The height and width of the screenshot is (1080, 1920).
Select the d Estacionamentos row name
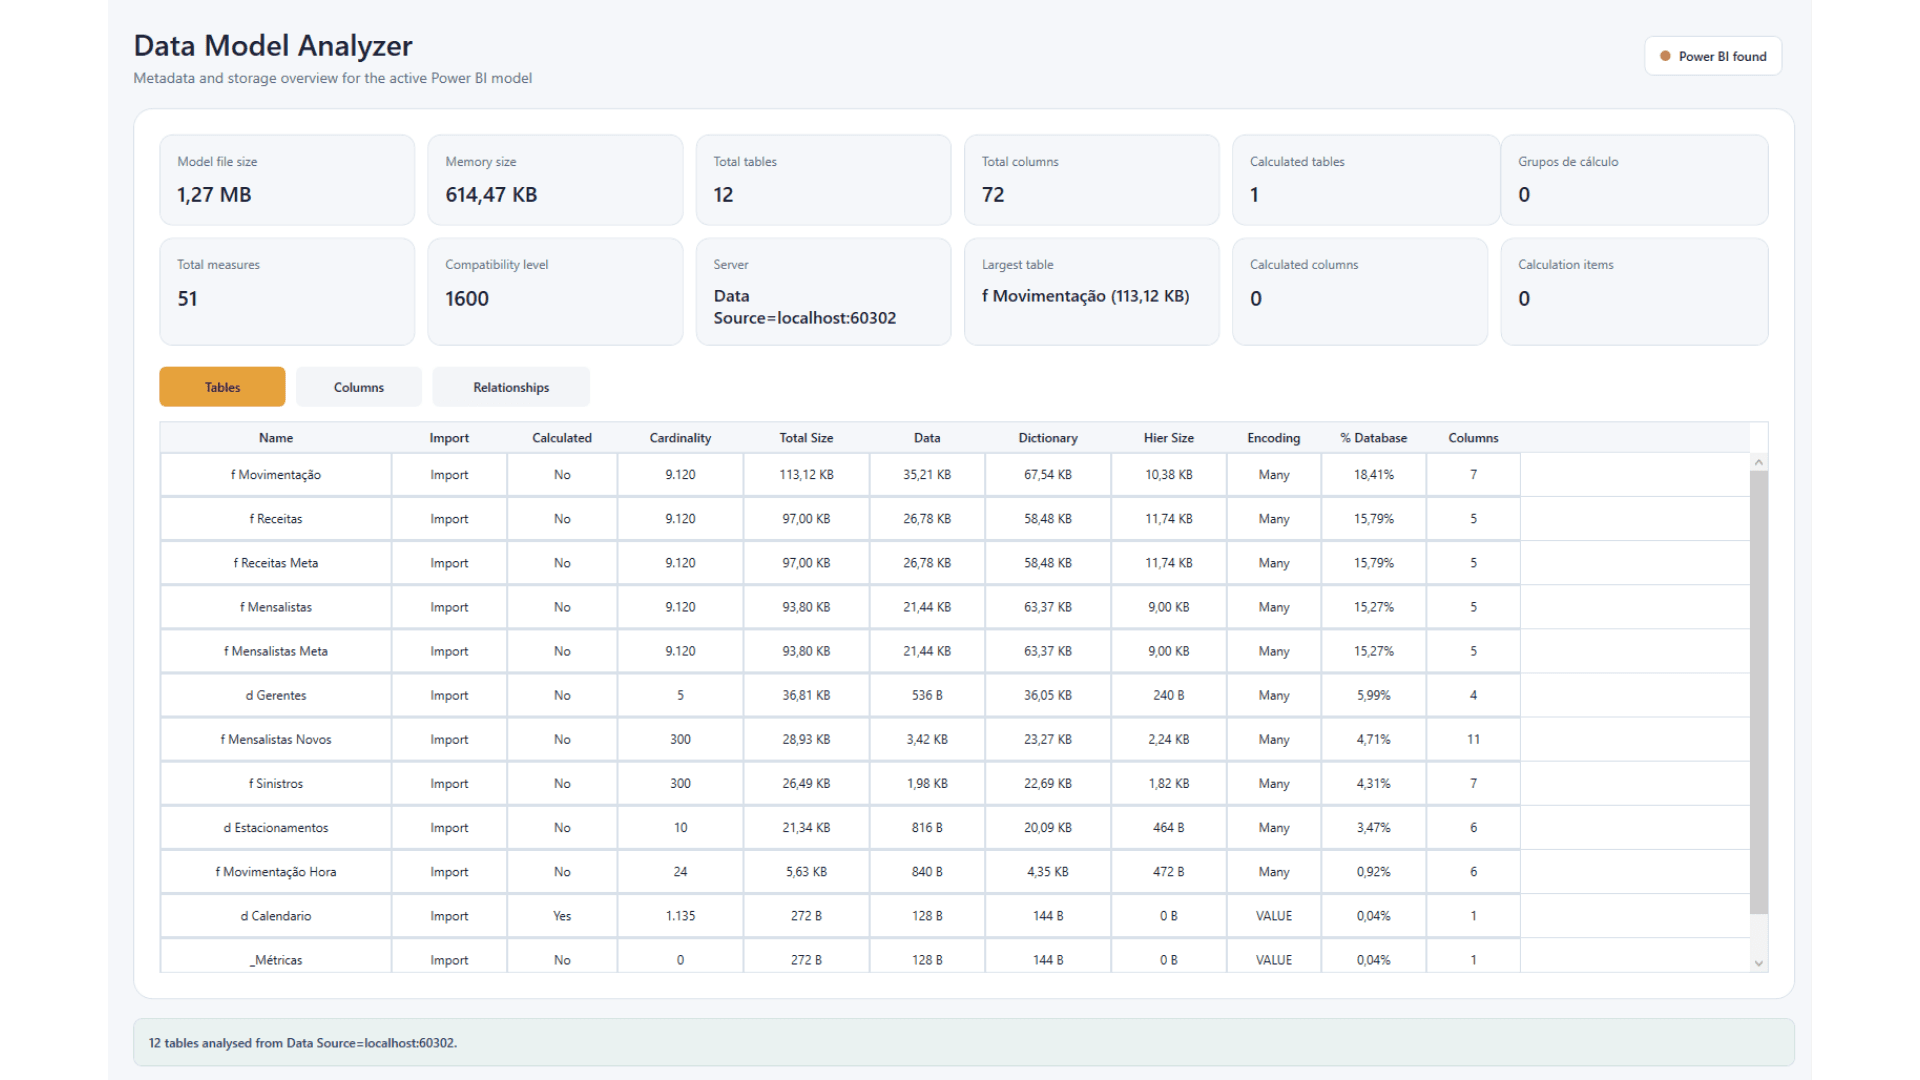click(276, 827)
